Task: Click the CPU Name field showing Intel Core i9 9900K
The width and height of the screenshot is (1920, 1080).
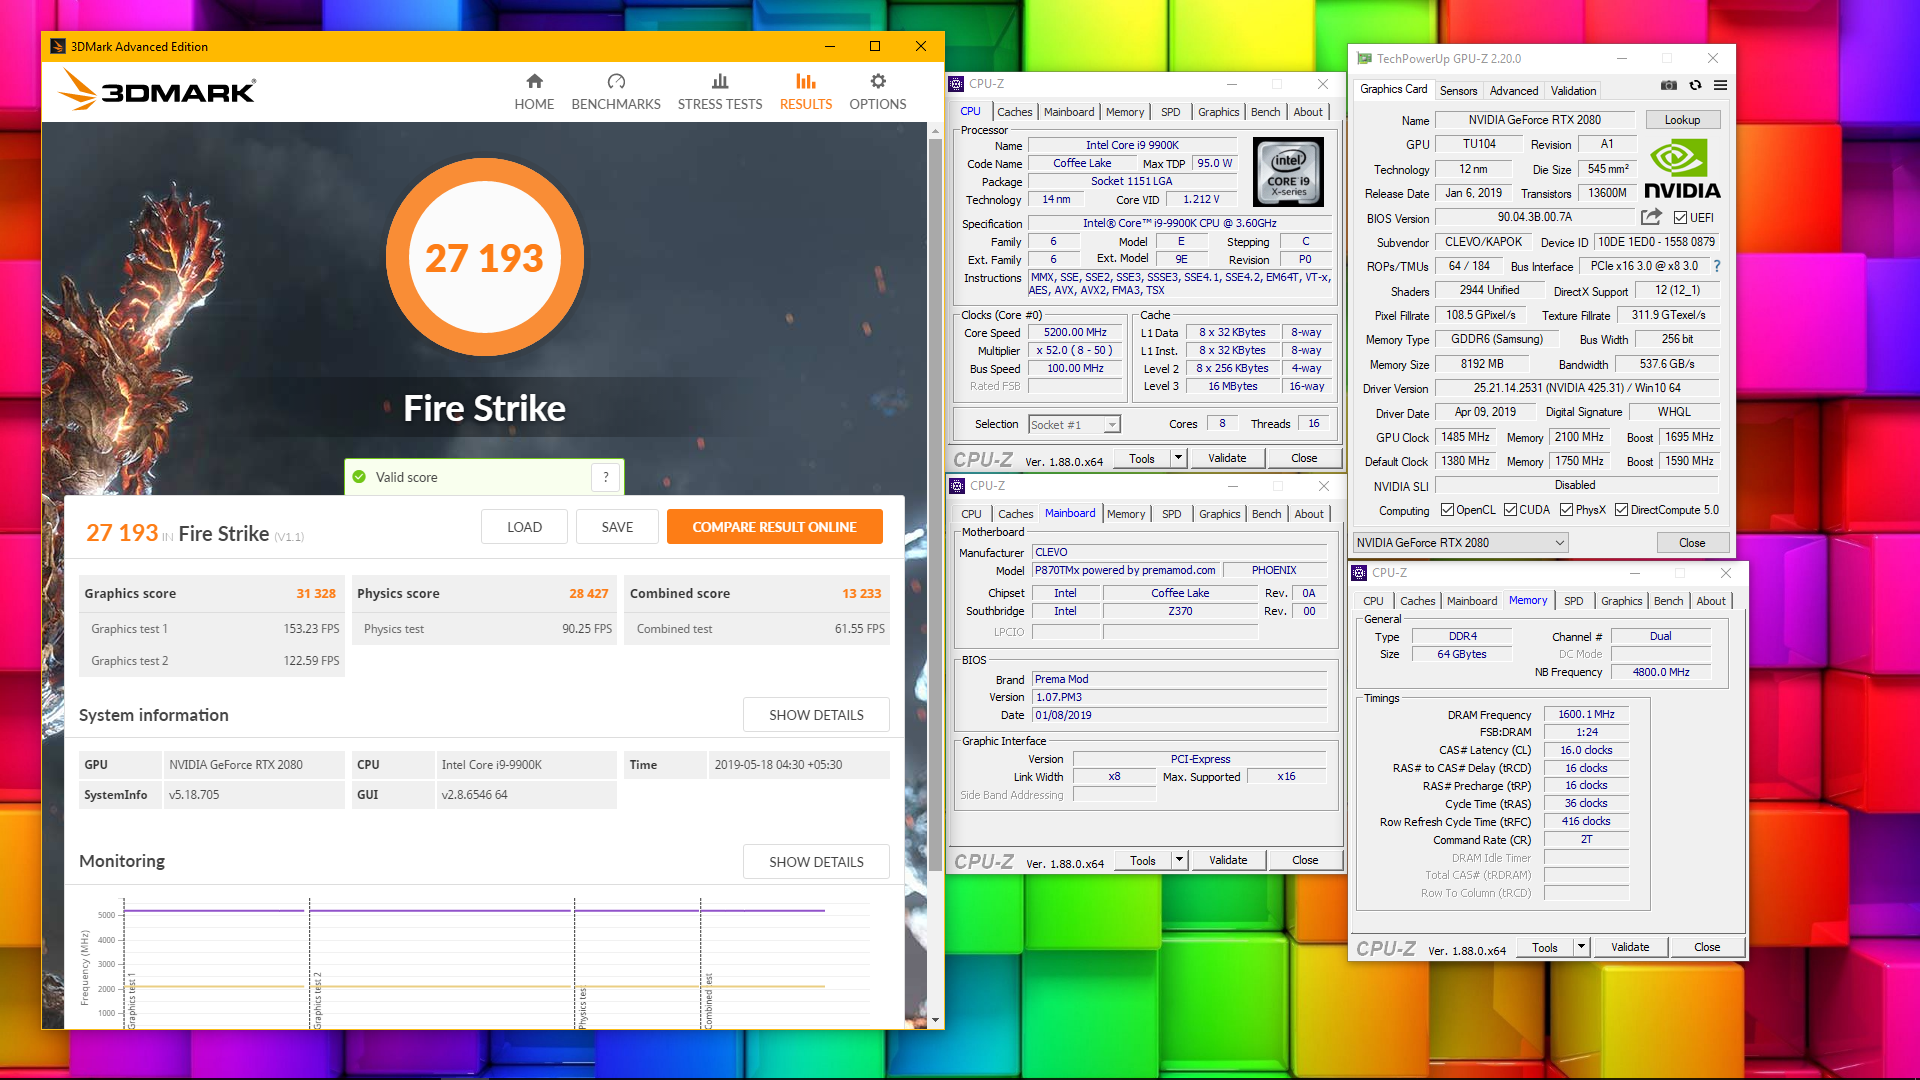Action: coord(1132,145)
